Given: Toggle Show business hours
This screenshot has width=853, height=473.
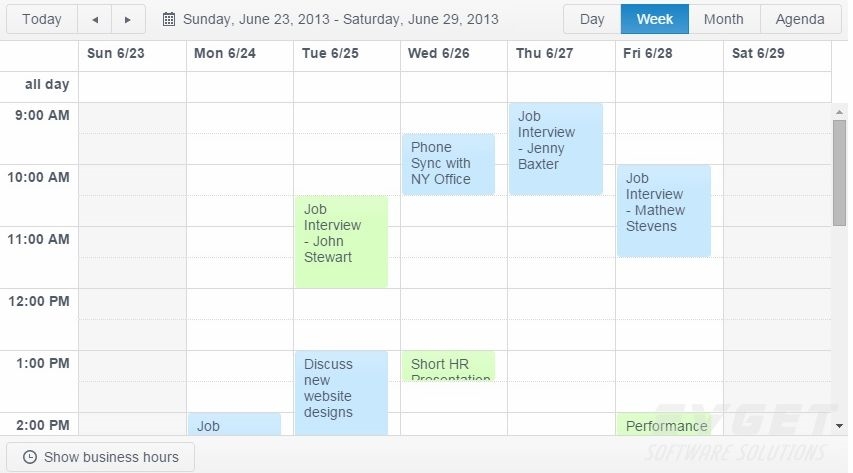Looking at the screenshot, I should click(100, 457).
